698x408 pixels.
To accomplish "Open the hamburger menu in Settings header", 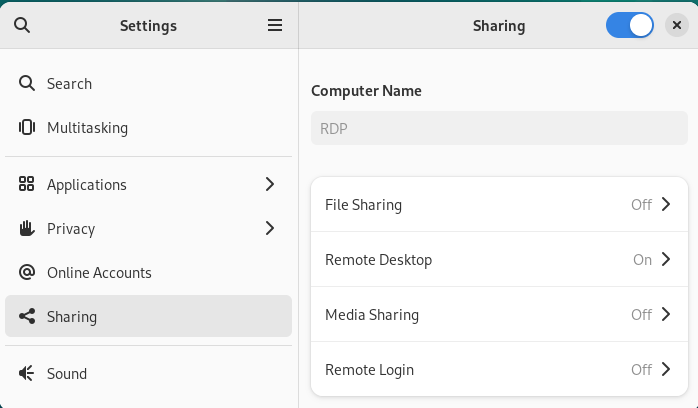I will click(275, 25).
